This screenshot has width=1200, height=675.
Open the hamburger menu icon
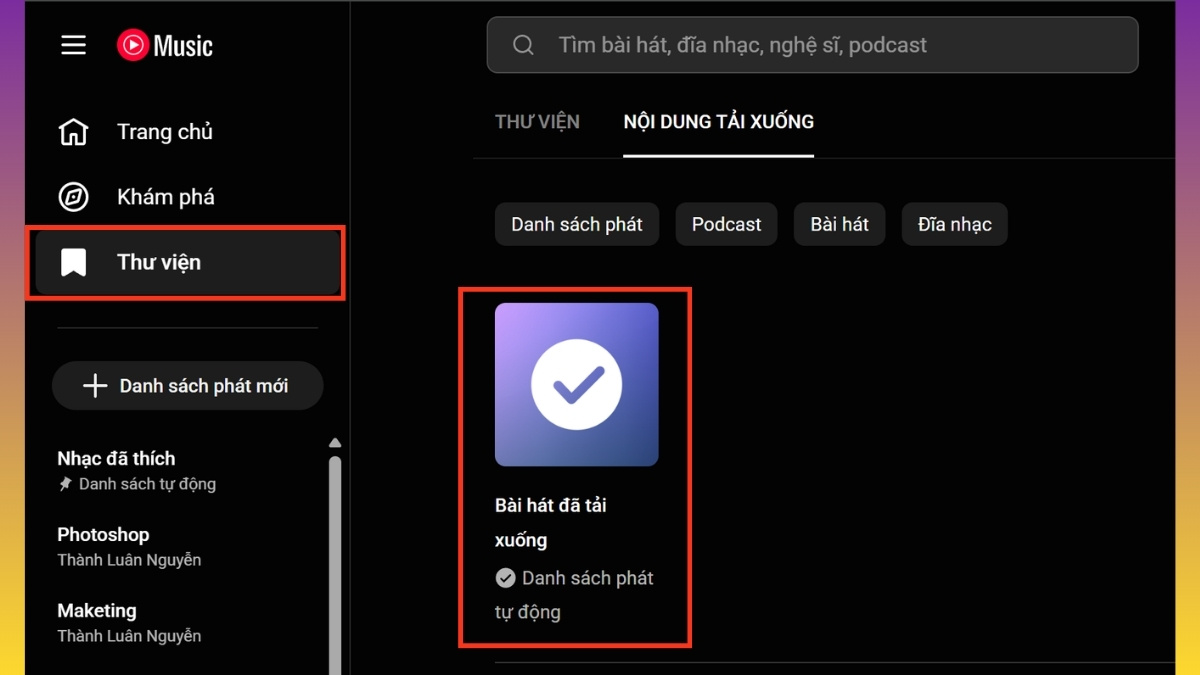click(74, 46)
